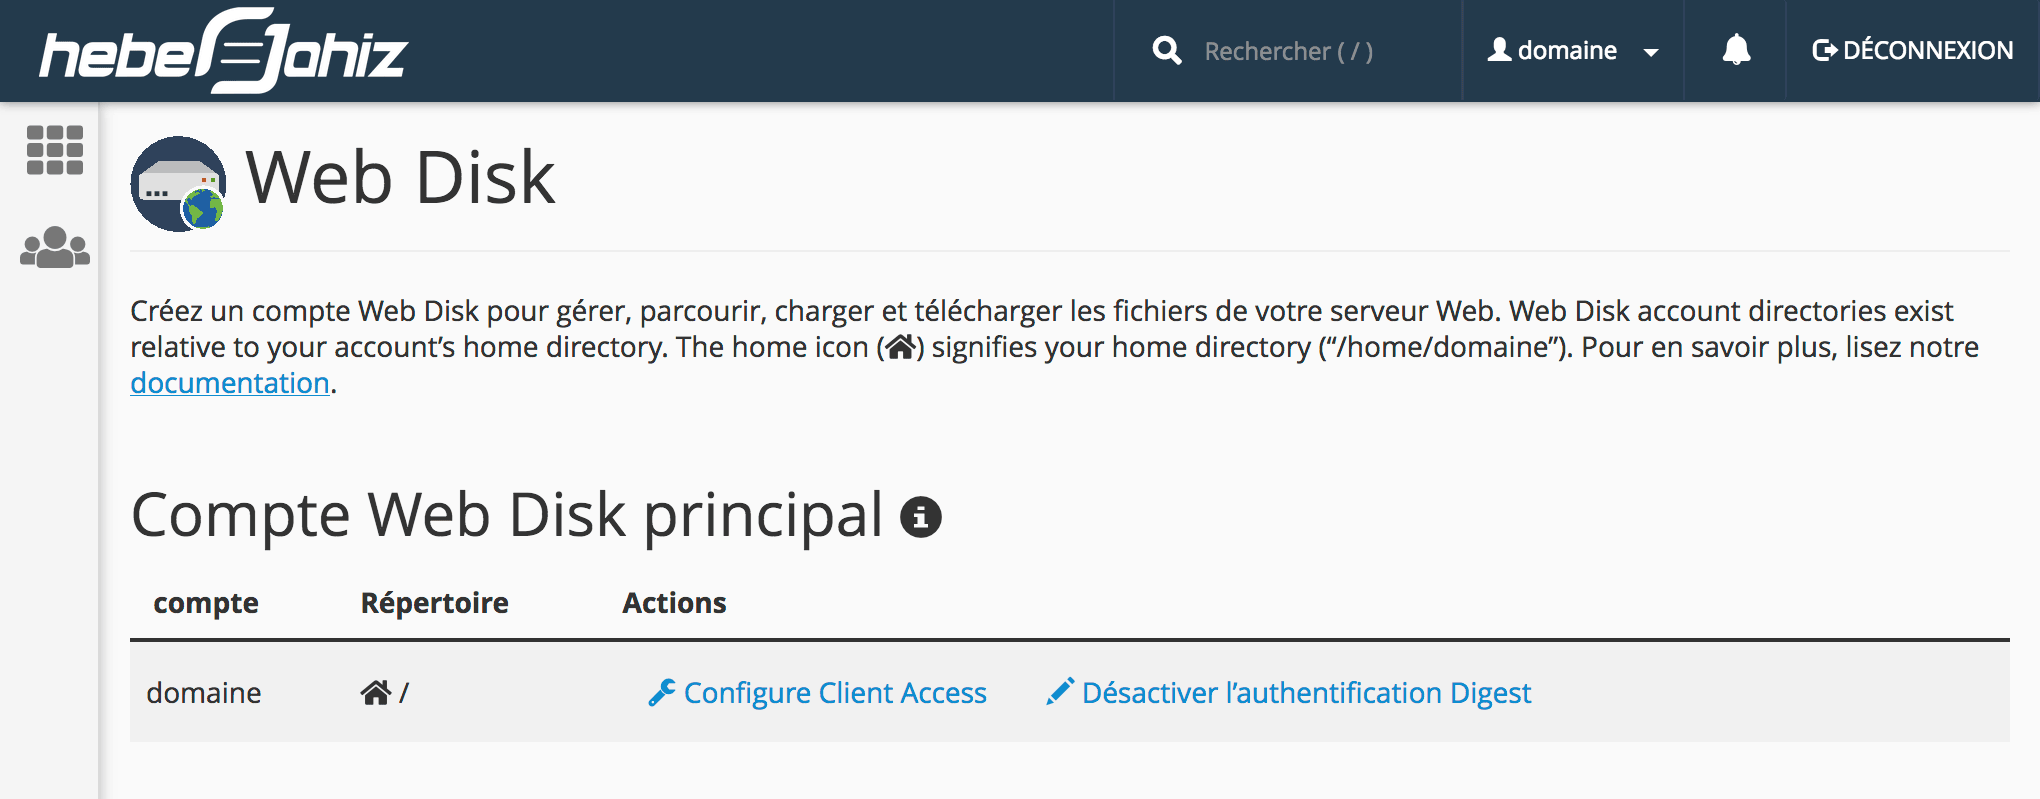
Task: Open the notifications bell
Action: (x=1737, y=49)
